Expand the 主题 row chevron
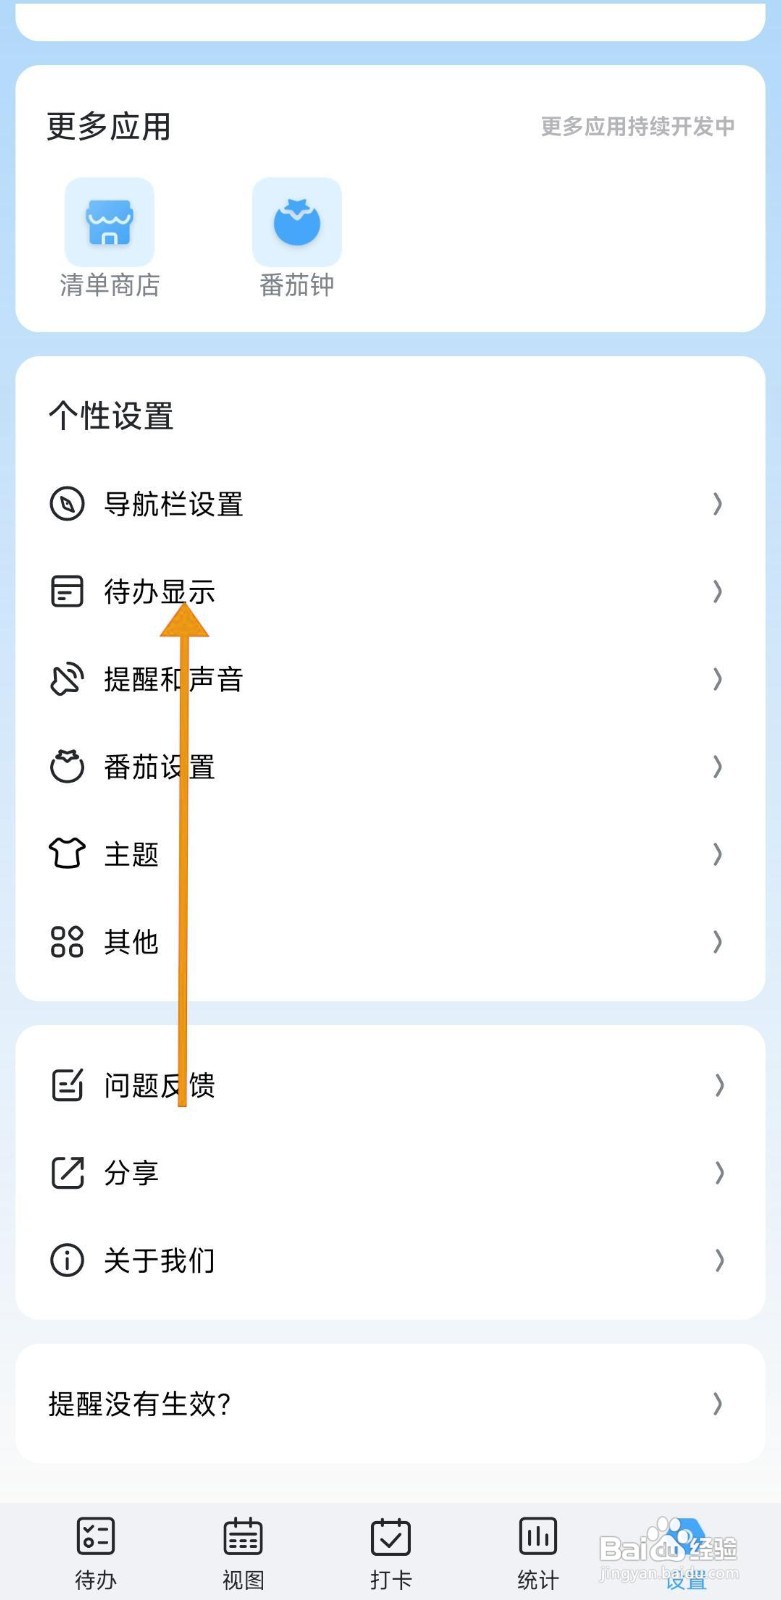Viewport: 781px width, 1600px height. click(717, 854)
